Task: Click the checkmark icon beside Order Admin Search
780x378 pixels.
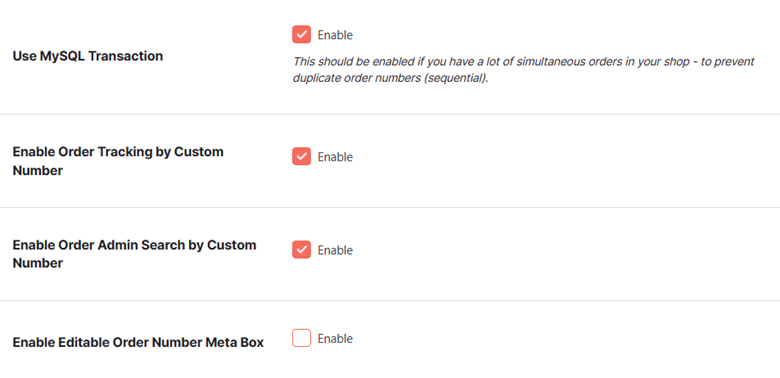Action: [x=301, y=250]
